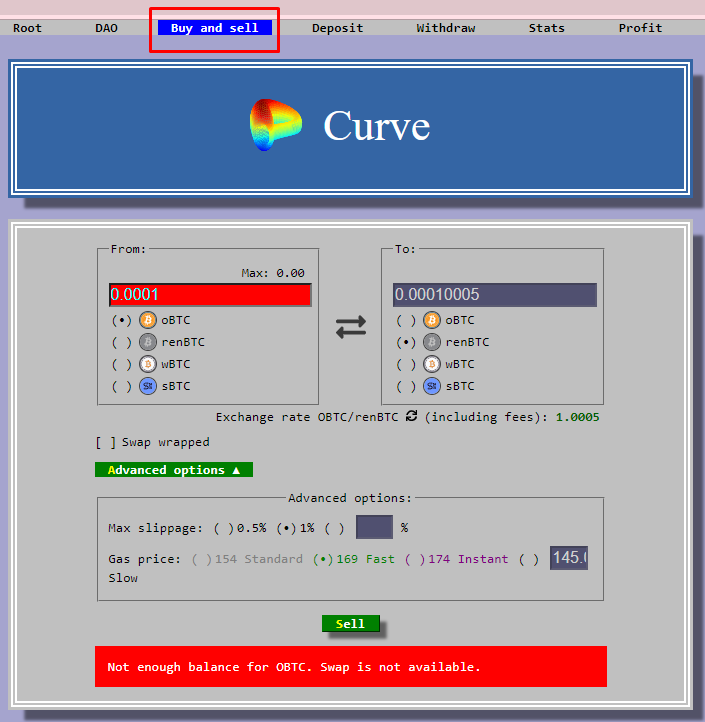Collapse the Advanced options panel
705x722 pixels.
point(174,470)
